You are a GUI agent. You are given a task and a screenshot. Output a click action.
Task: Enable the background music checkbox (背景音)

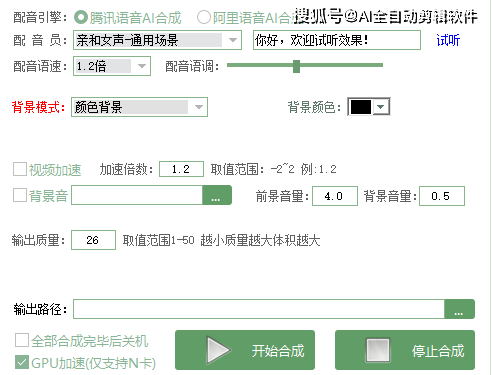[20, 195]
